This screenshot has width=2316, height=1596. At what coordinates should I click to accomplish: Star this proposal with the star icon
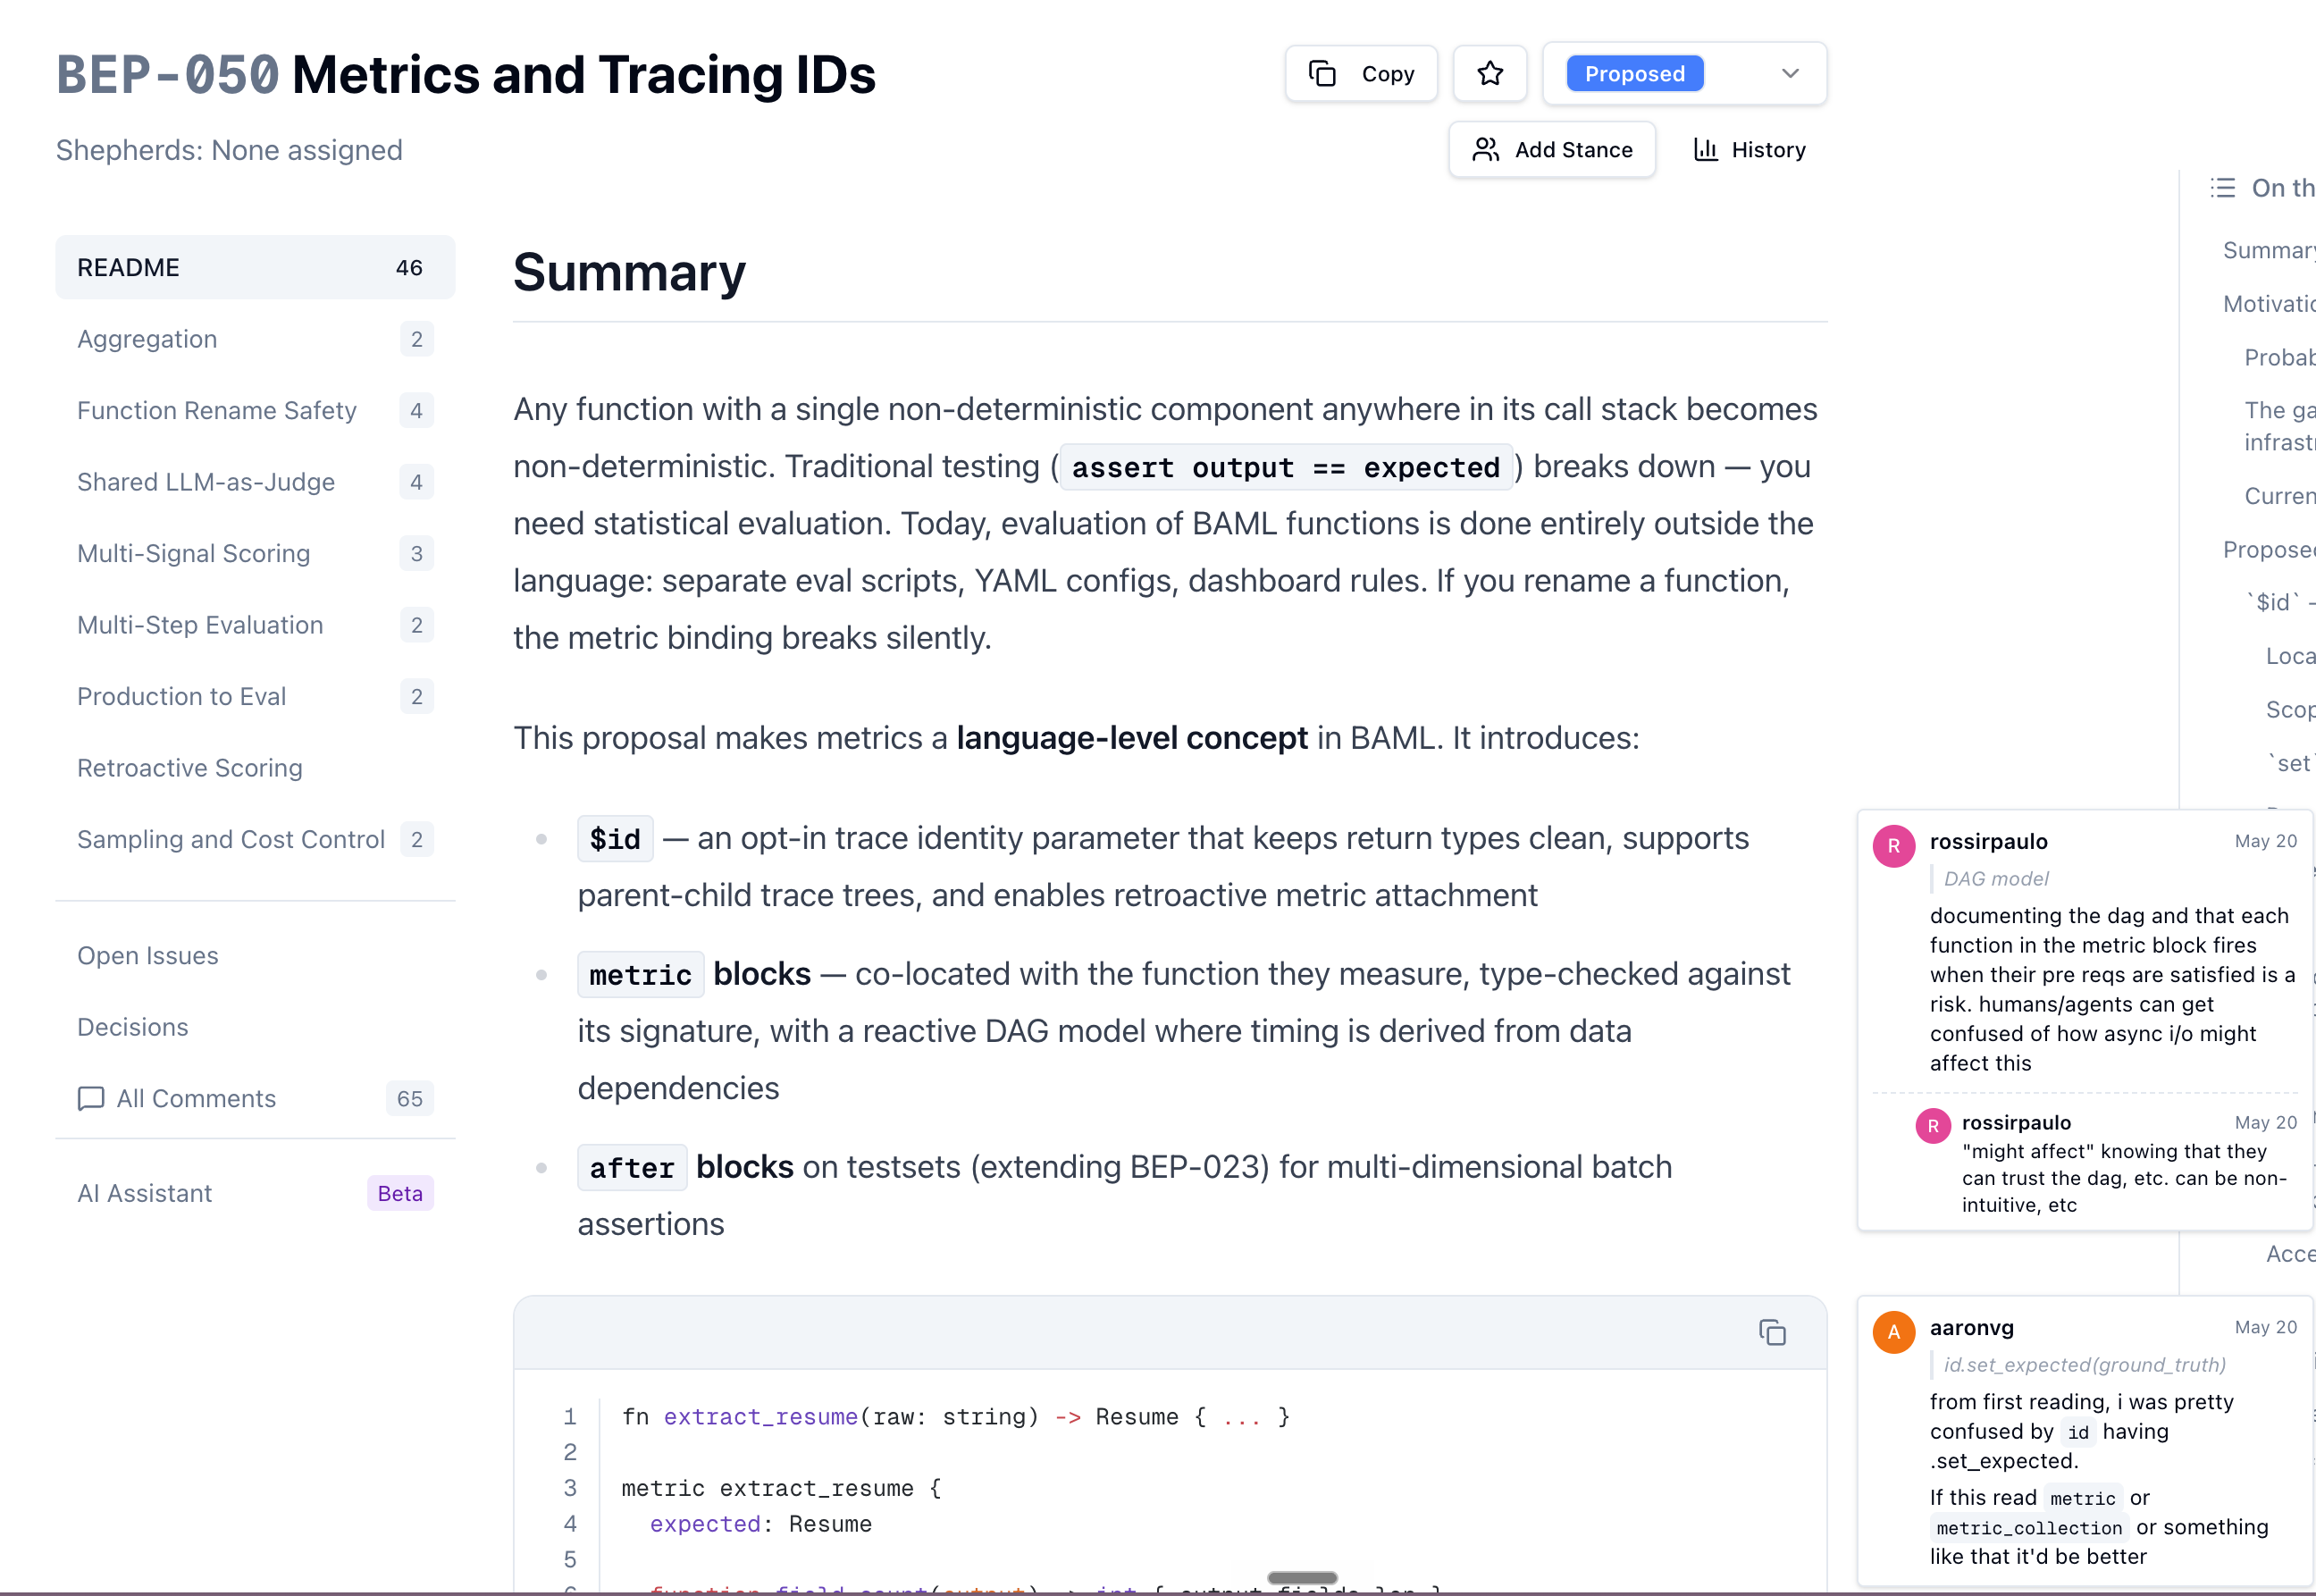[1490, 73]
